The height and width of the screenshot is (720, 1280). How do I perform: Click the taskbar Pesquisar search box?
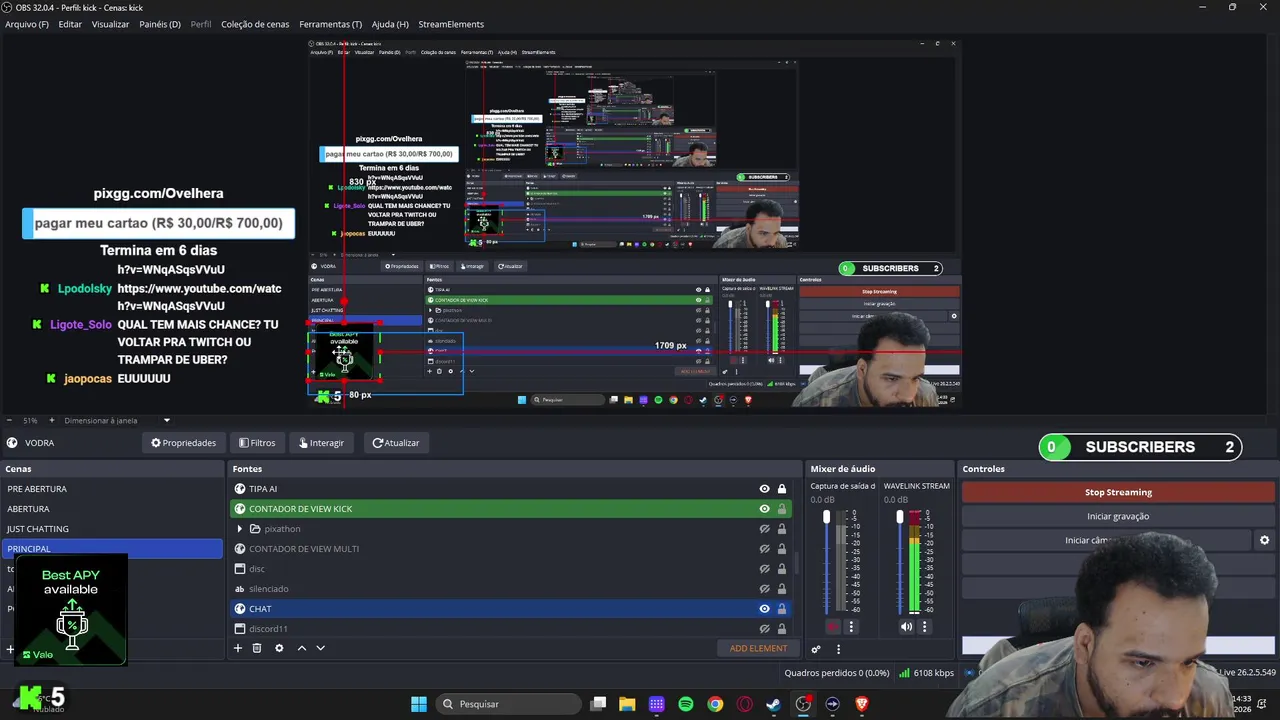(509, 704)
